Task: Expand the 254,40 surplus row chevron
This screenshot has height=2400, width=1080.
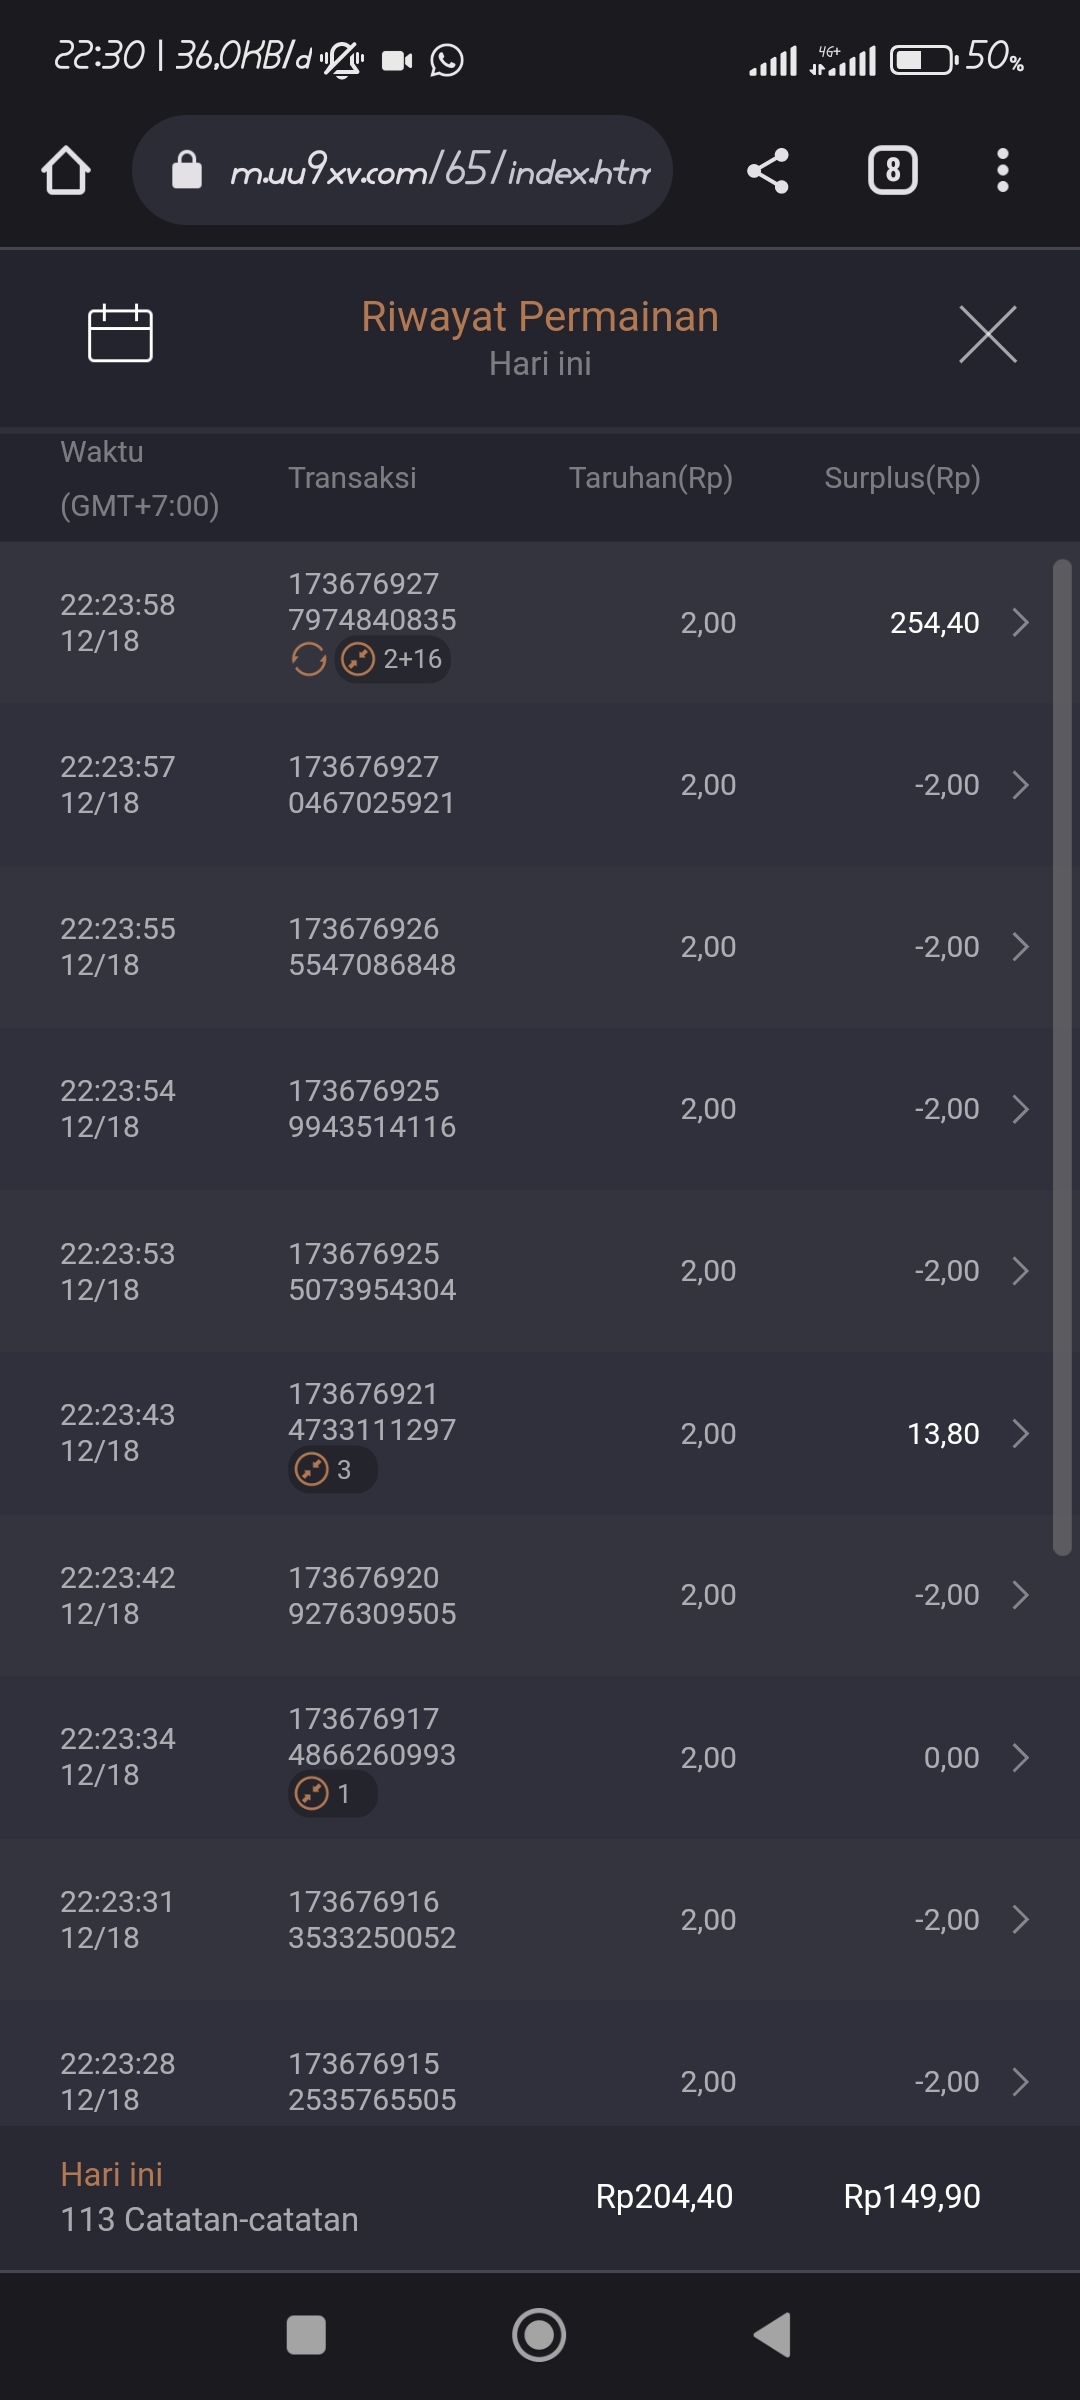Action: coord(1020,623)
